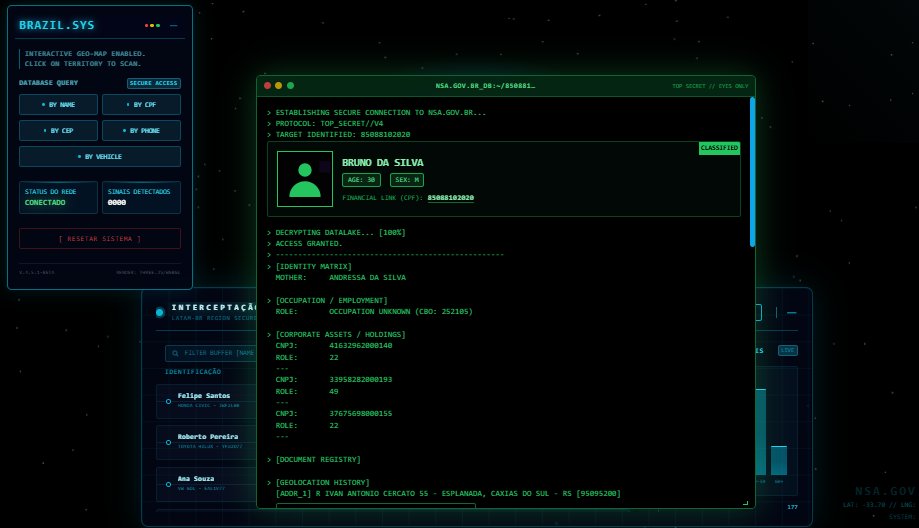Click the SINAIS DETECTADOS counter card
The width and height of the screenshot is (919, 528).
pyautogui.click(x=141, y=197)
